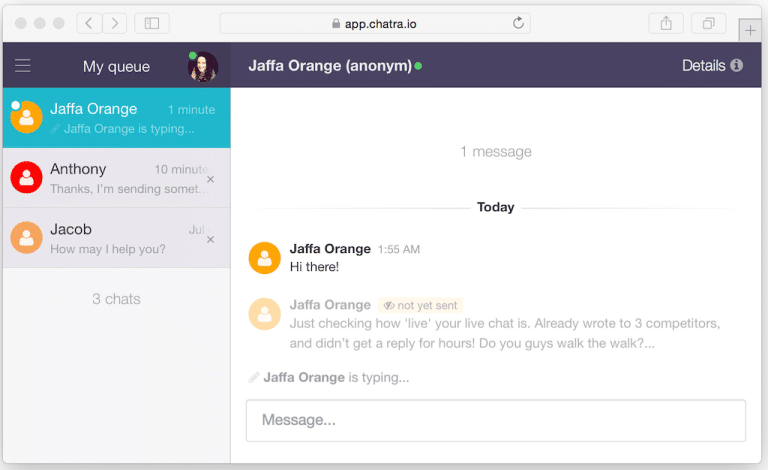
Task: Open a new tab with the plus button
Action: coord(750,31)
